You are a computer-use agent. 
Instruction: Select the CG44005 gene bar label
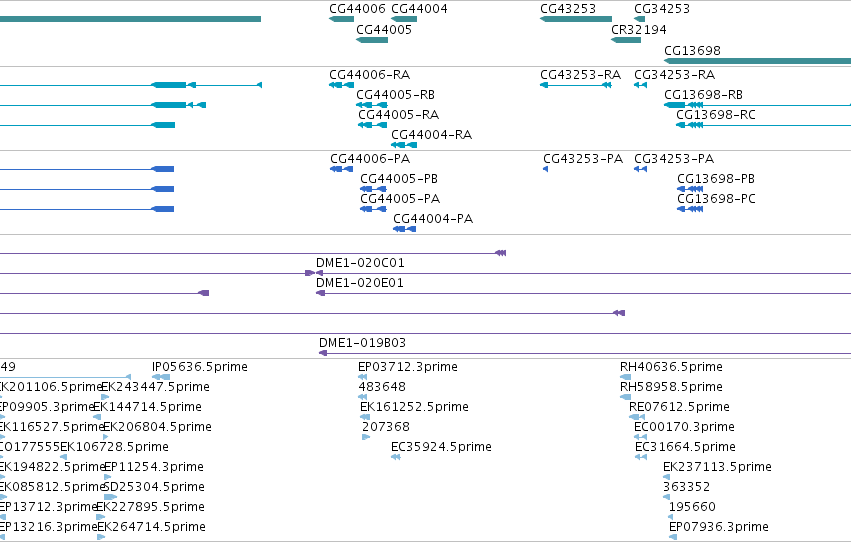[x=384, y=29]
